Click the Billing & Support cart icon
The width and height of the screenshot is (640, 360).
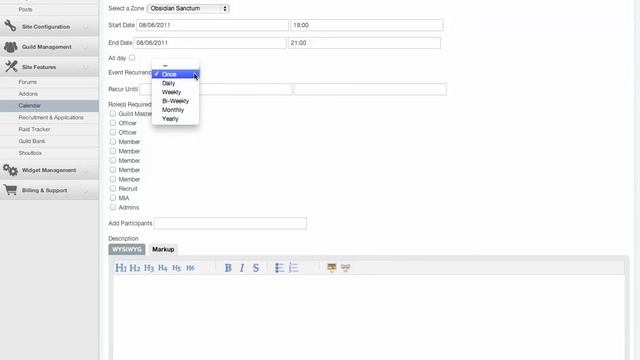pos(10,190)
